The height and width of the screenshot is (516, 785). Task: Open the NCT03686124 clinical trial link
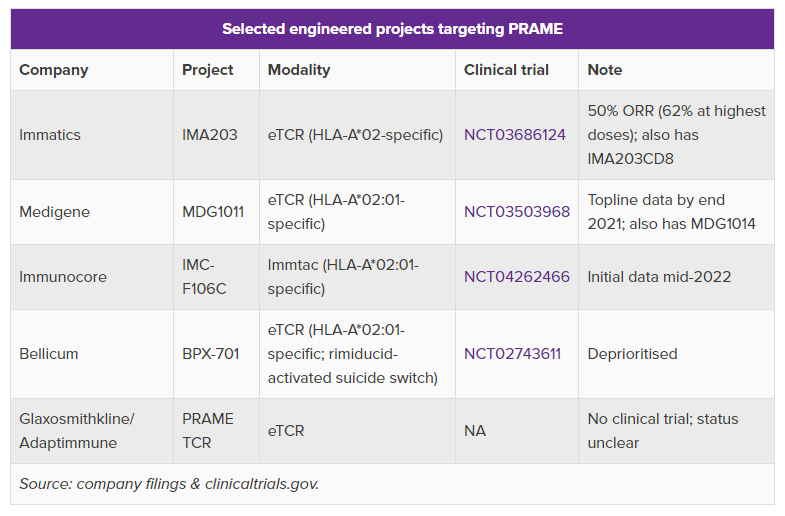pyautogui.click(x=515, y=135)
